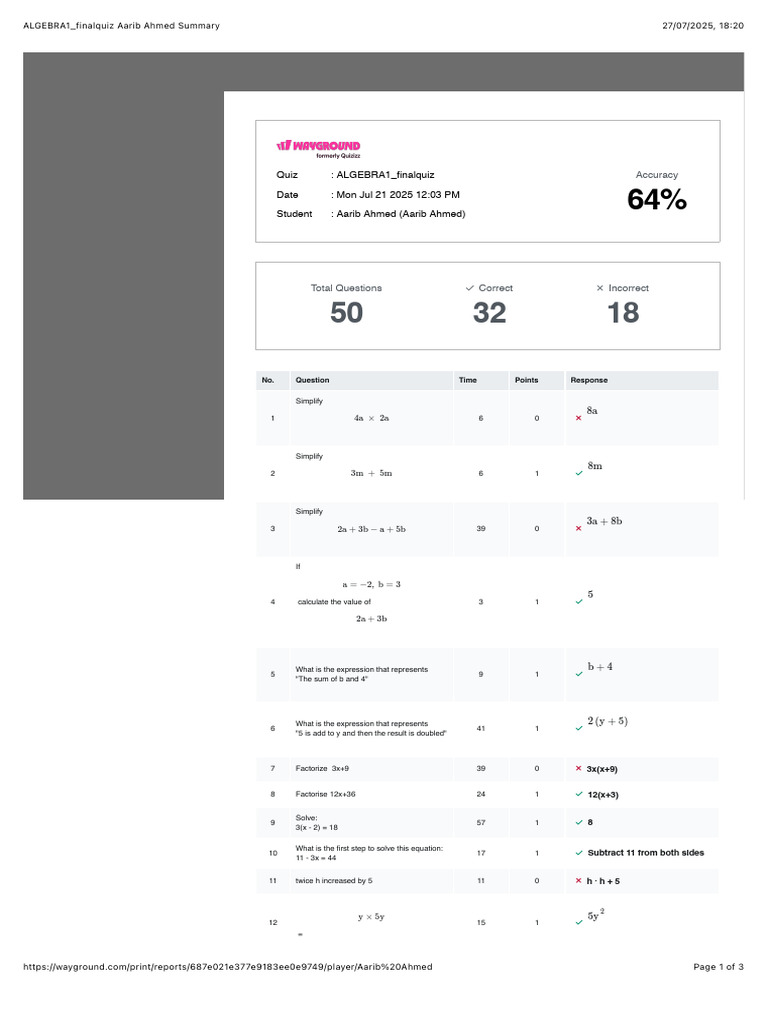Click the Wayground logo
The width and height of the screenshot is (768, 1024).
[x=318, y=148]
